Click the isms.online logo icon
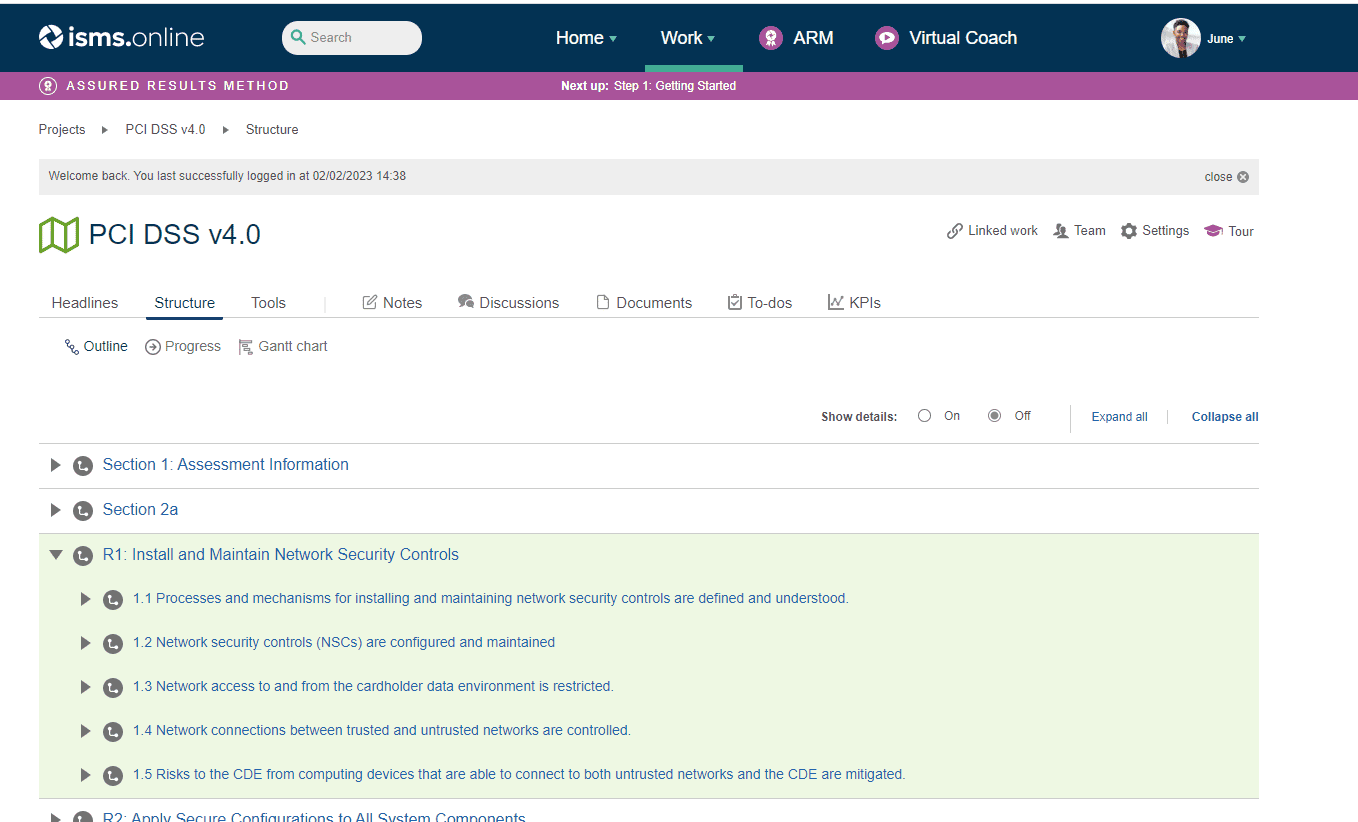 51,38
